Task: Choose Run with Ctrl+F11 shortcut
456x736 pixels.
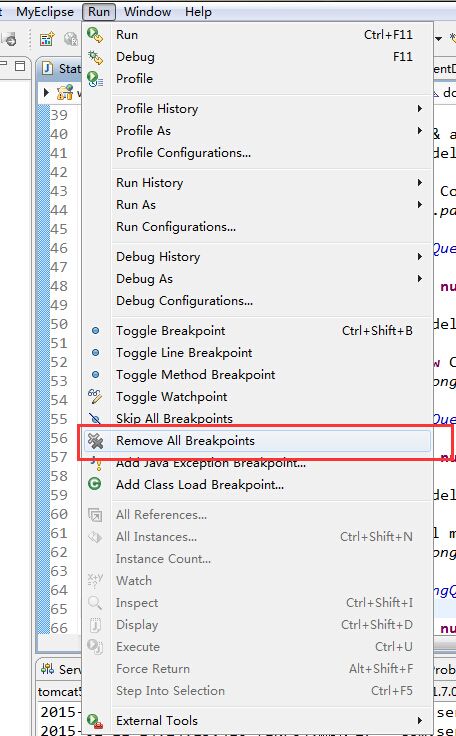Action: 257,35
